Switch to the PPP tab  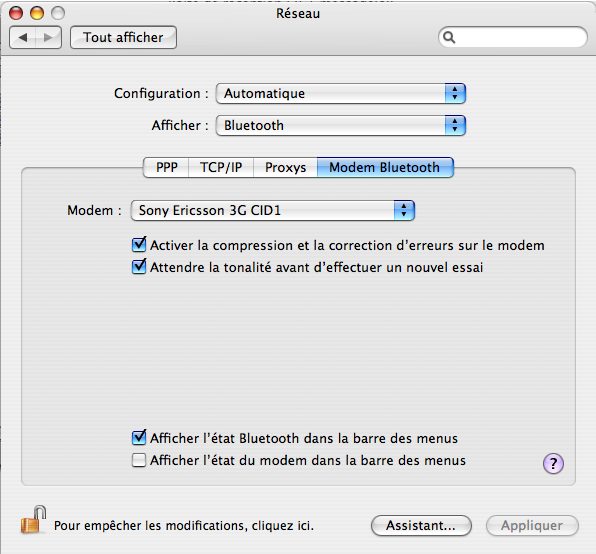pyautogui.click(x=166, y=168)
